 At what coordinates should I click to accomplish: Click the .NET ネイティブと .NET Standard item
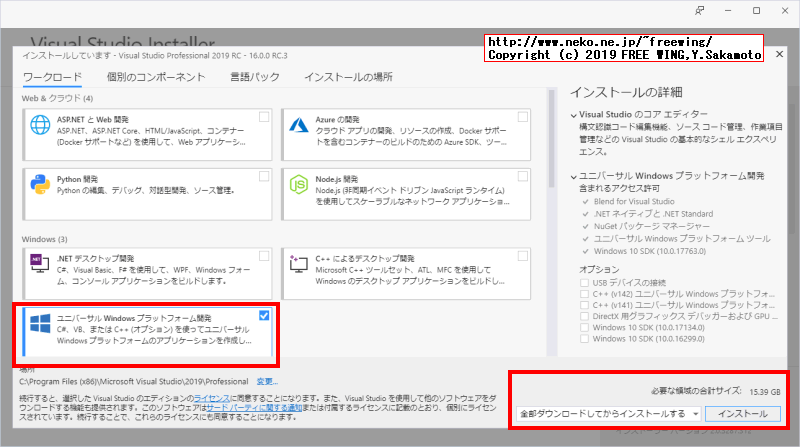653,214
